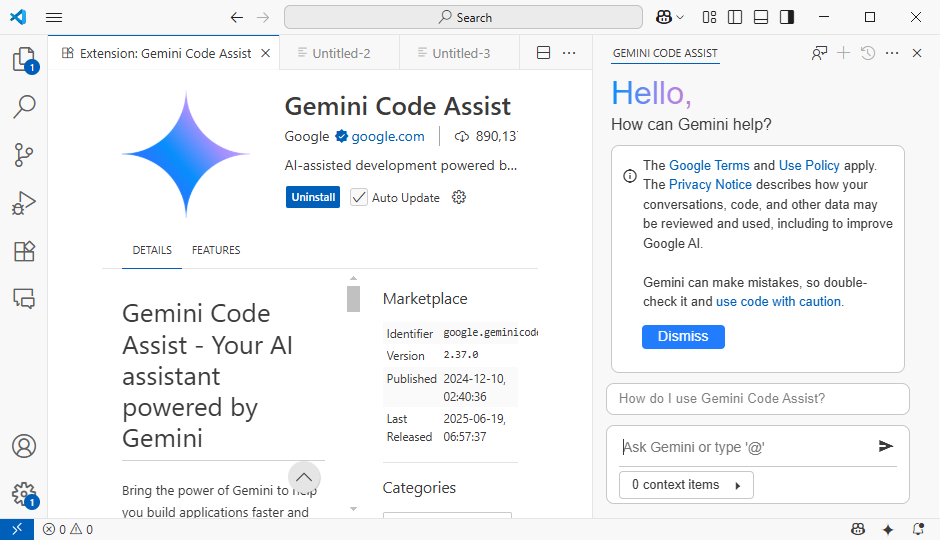Open the extension settings gear
Image resolution: width=940 pixels, height=540 pixels.
(459, 197)
